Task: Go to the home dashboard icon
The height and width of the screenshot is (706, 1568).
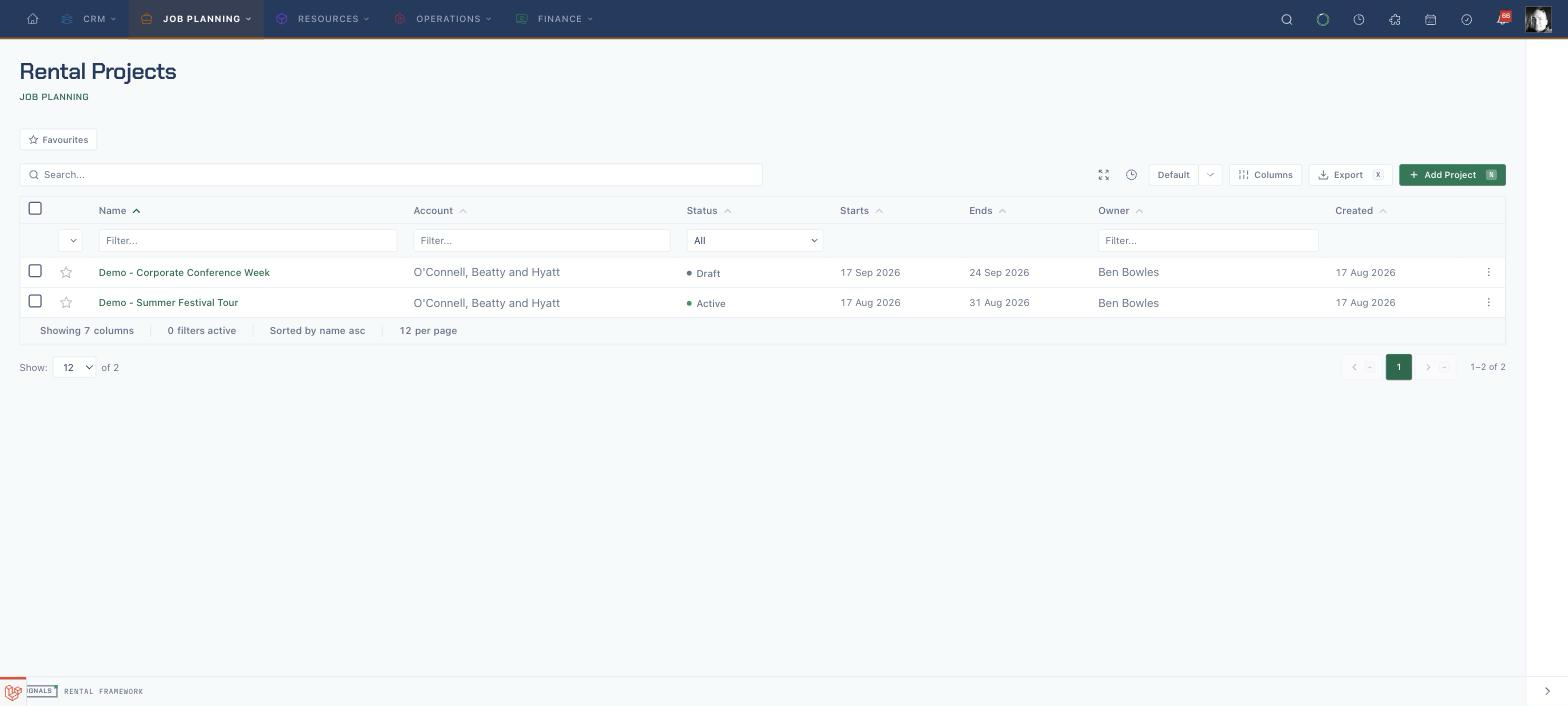Action: (33, 19)
